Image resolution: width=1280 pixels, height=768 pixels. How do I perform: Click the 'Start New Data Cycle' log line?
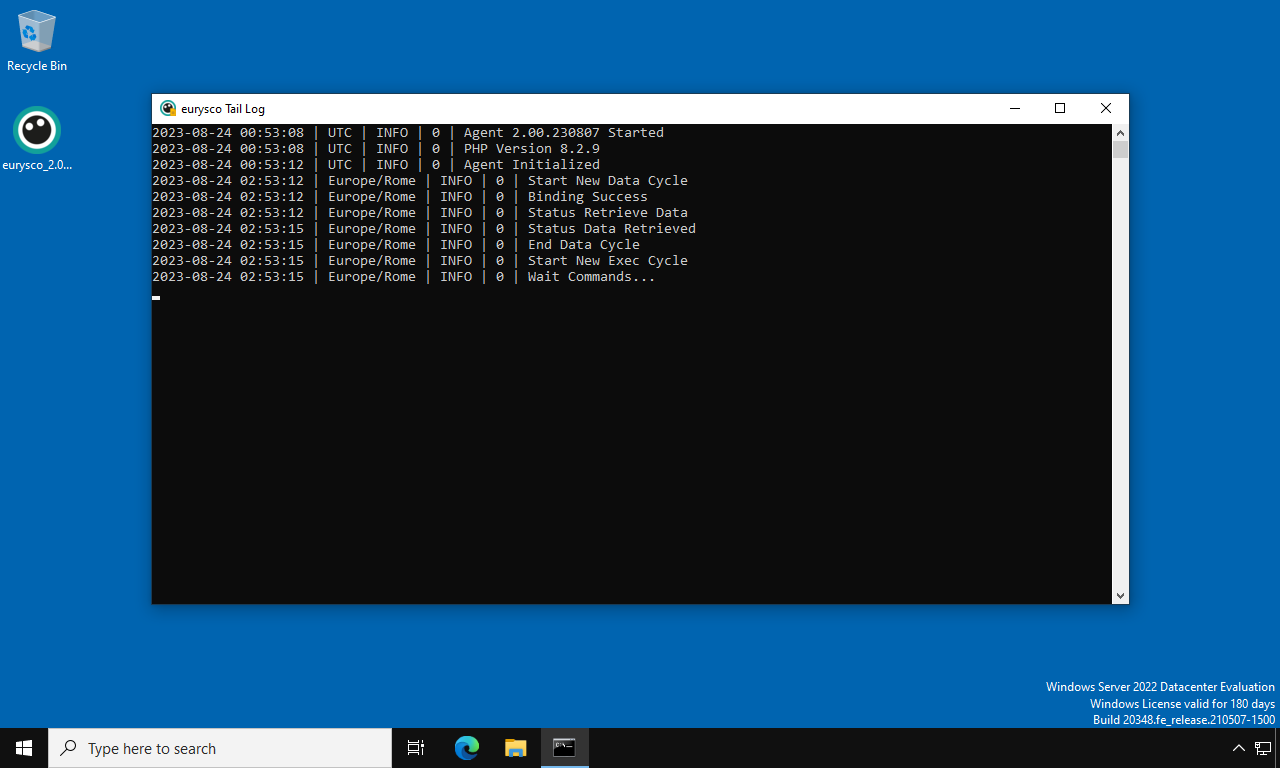coord(420,180)
